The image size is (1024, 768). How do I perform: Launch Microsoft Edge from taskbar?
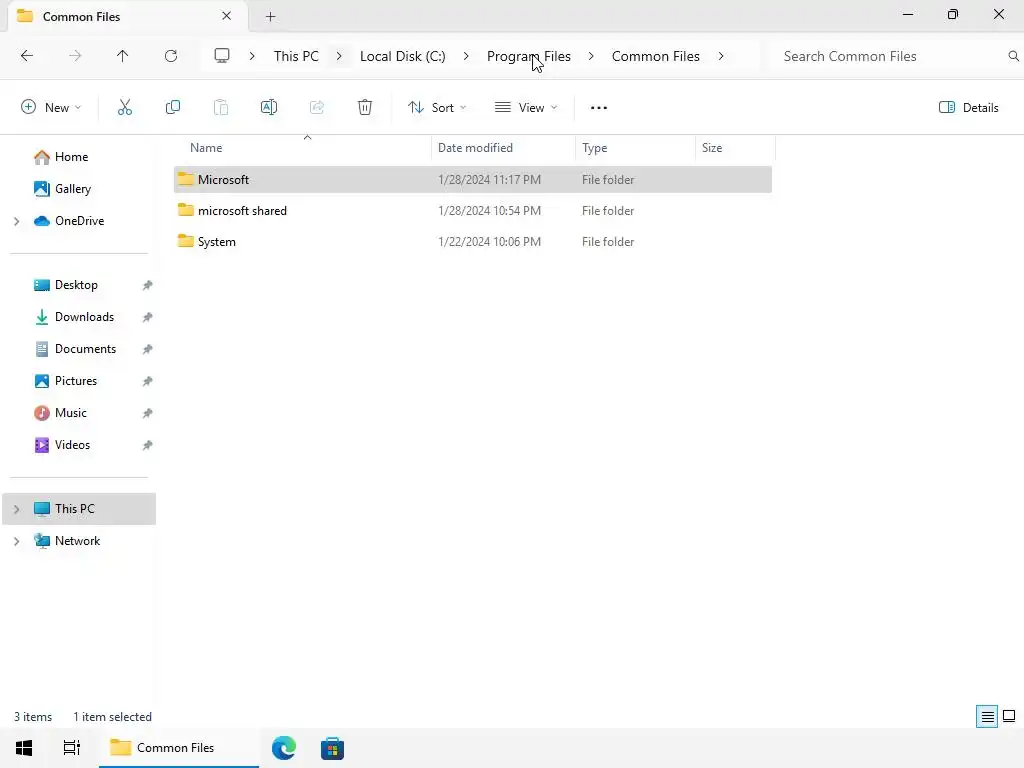point(284,748)
